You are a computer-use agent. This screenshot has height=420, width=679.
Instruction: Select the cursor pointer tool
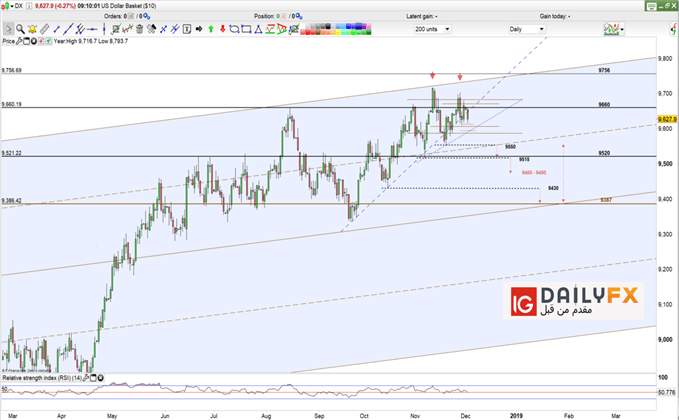tap(8, 29)
